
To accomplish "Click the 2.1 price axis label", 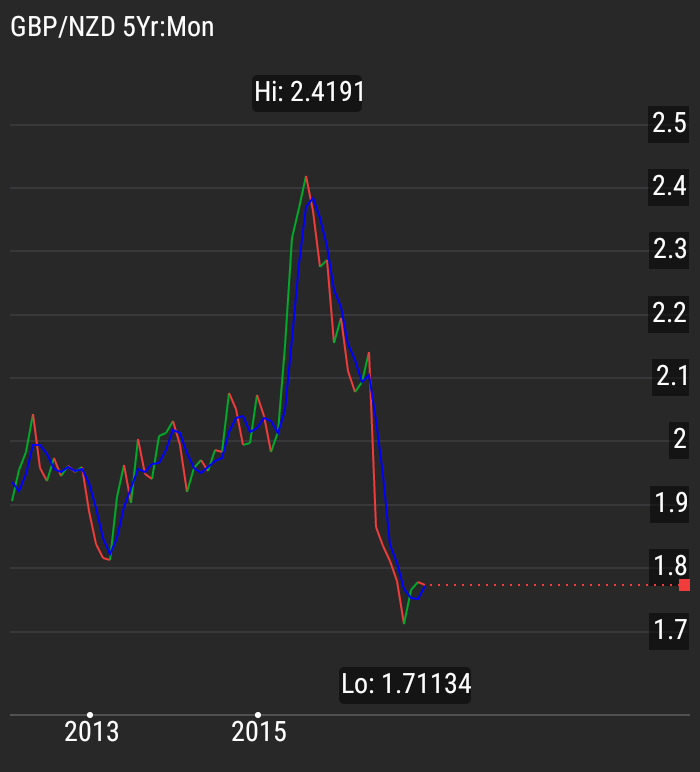I will (671, 377).
